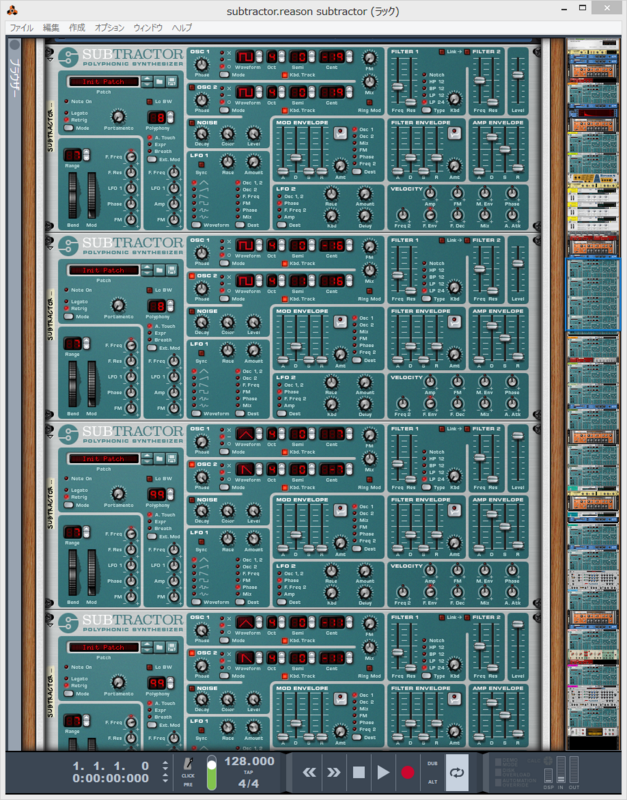Click save patch floppy icon on third Subtractor

coord(171,458)
